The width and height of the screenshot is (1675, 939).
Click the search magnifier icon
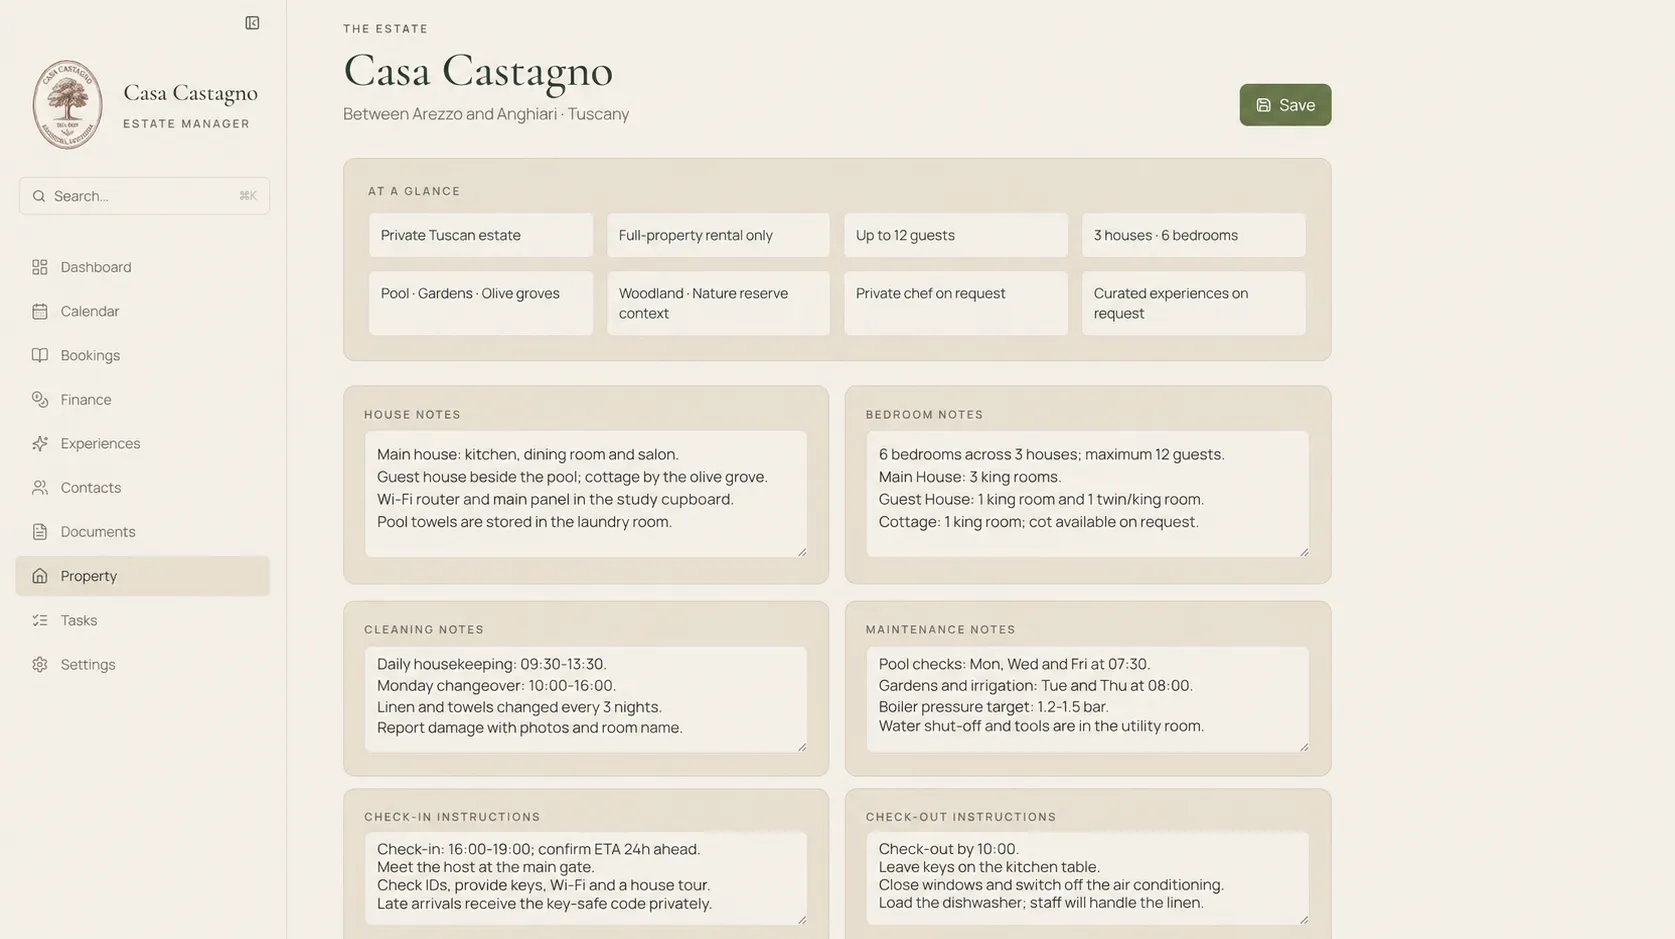pos(39,196)
